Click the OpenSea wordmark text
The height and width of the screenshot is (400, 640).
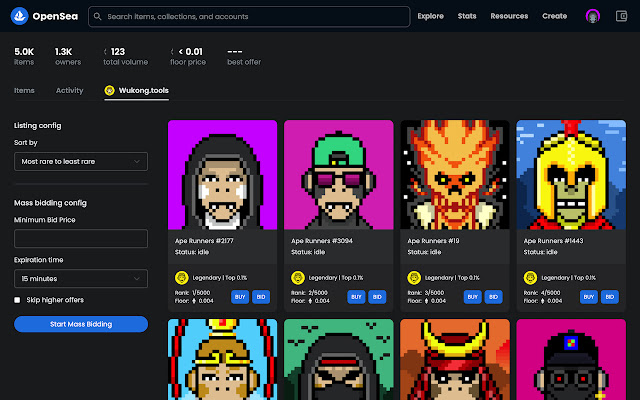55,16
